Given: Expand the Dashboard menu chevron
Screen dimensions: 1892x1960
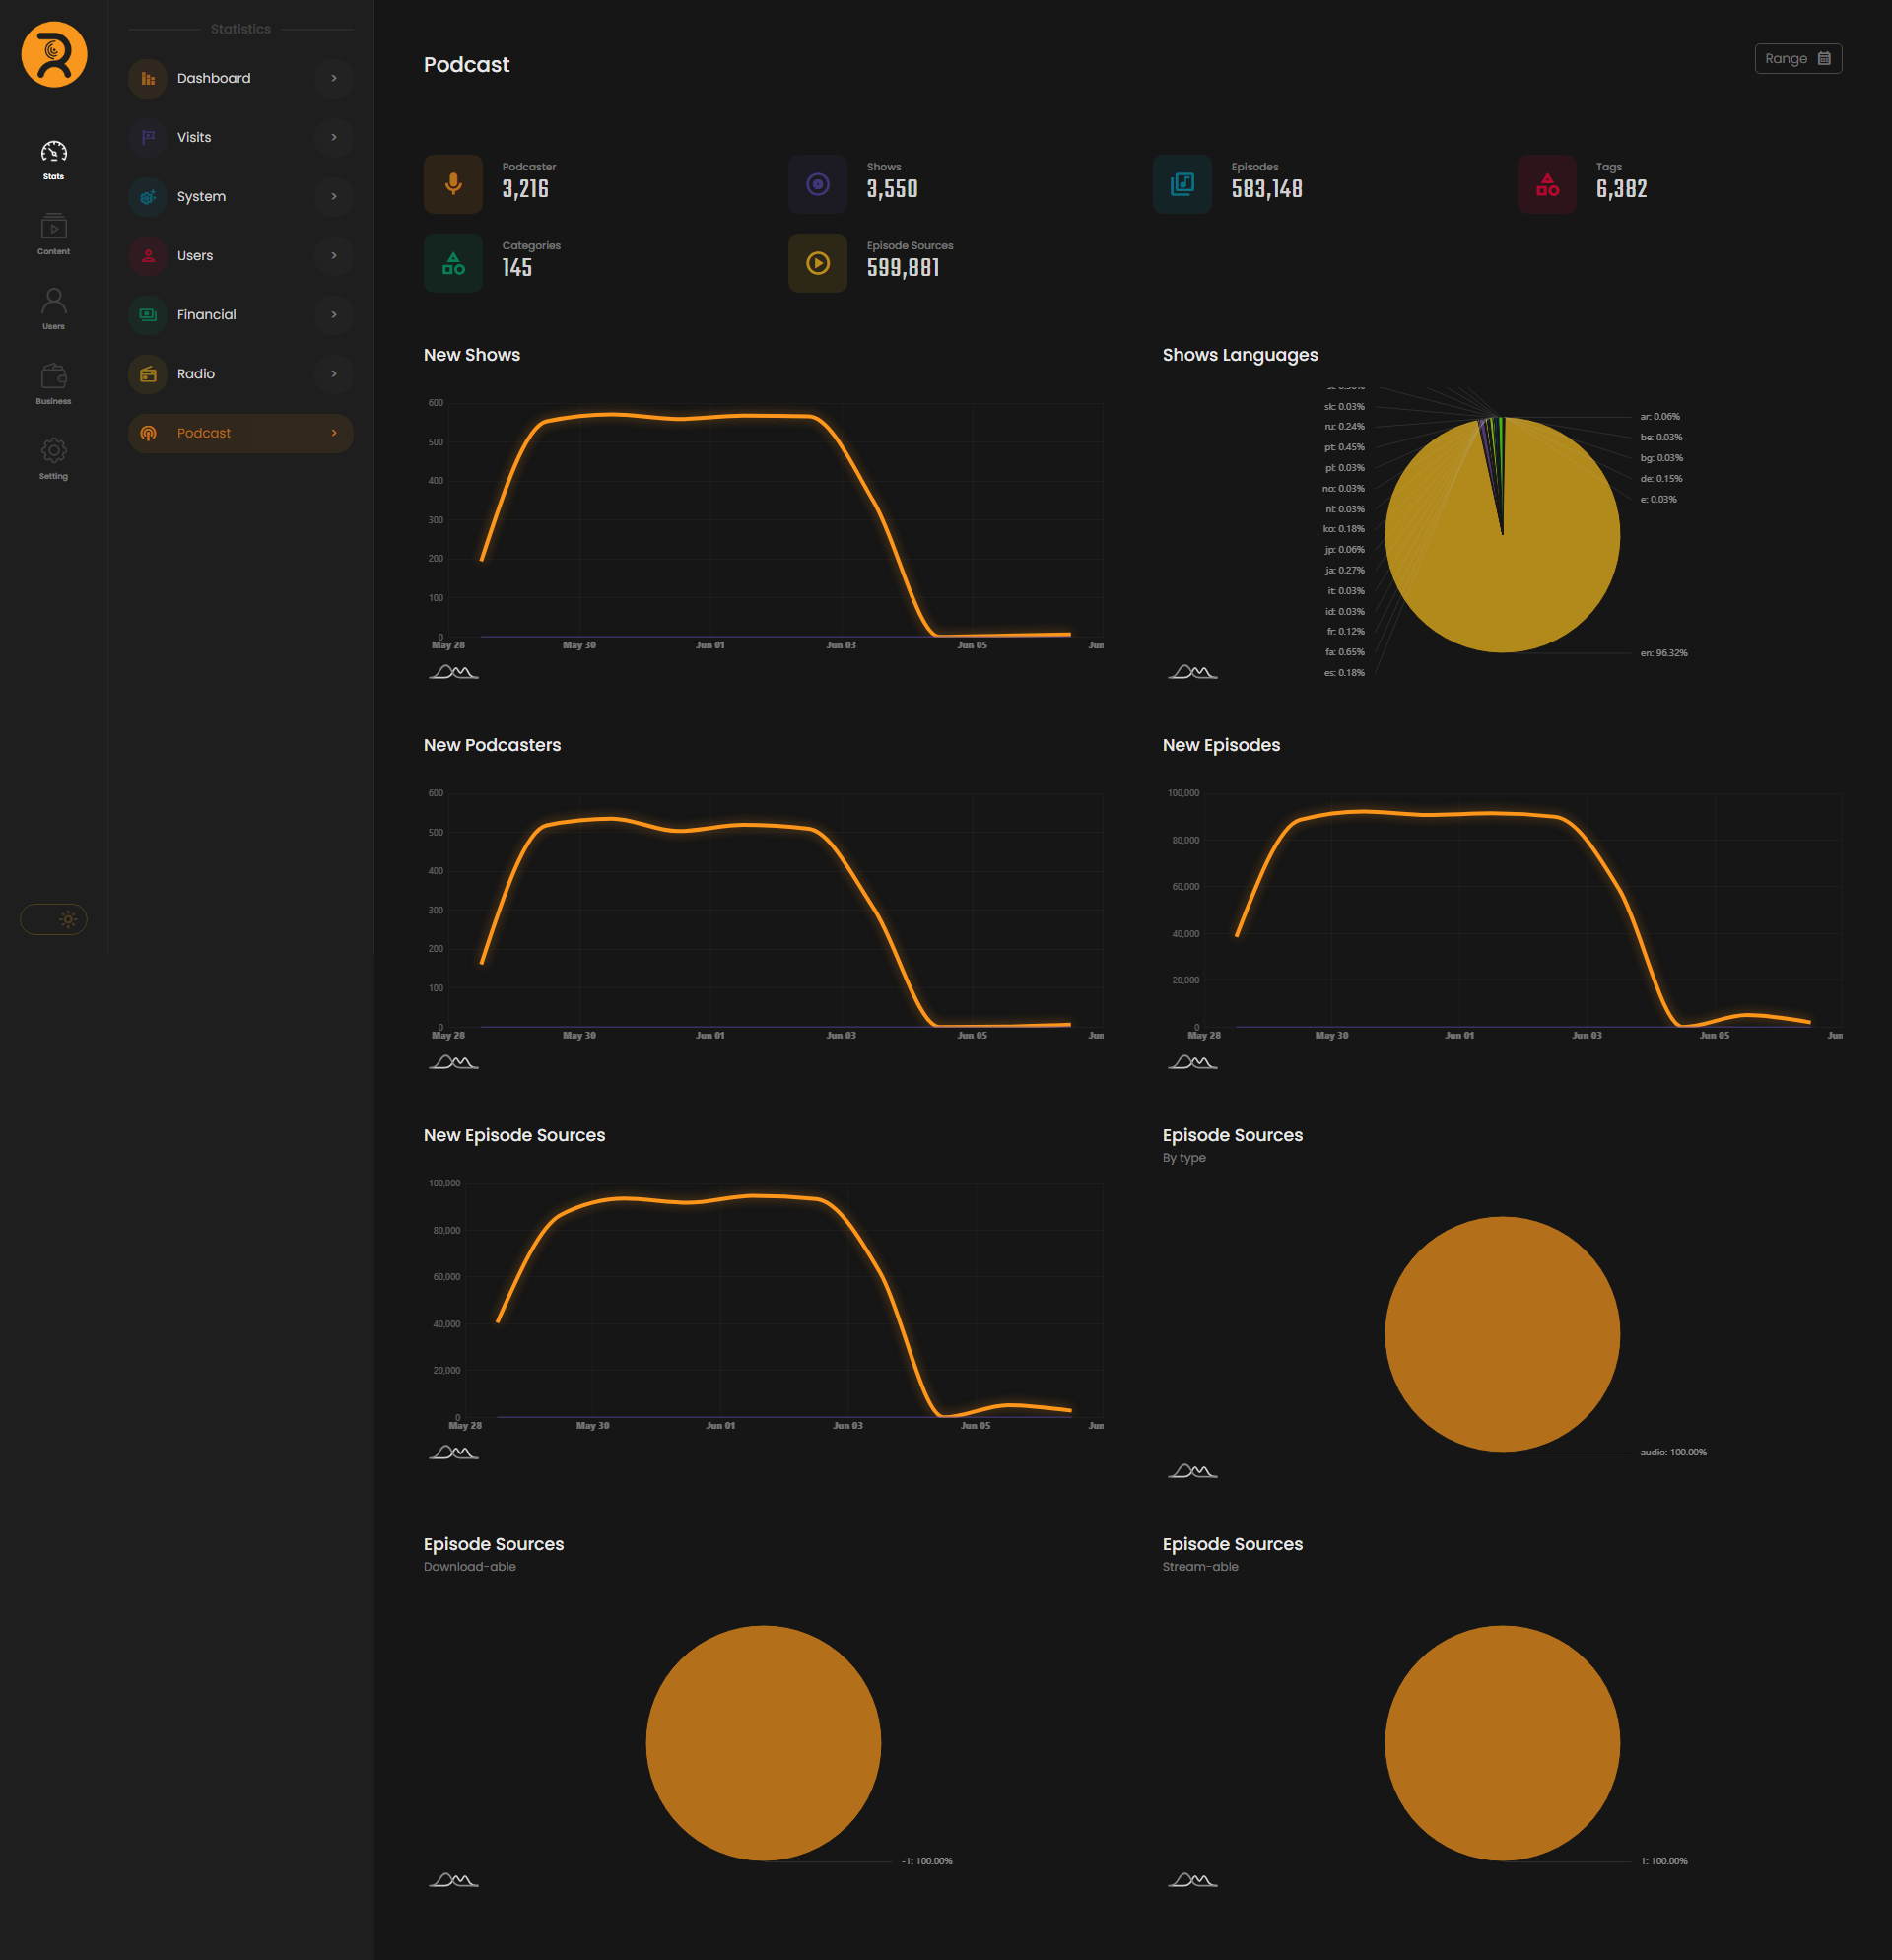Looking at the screenshot, I should coord(334,78).
